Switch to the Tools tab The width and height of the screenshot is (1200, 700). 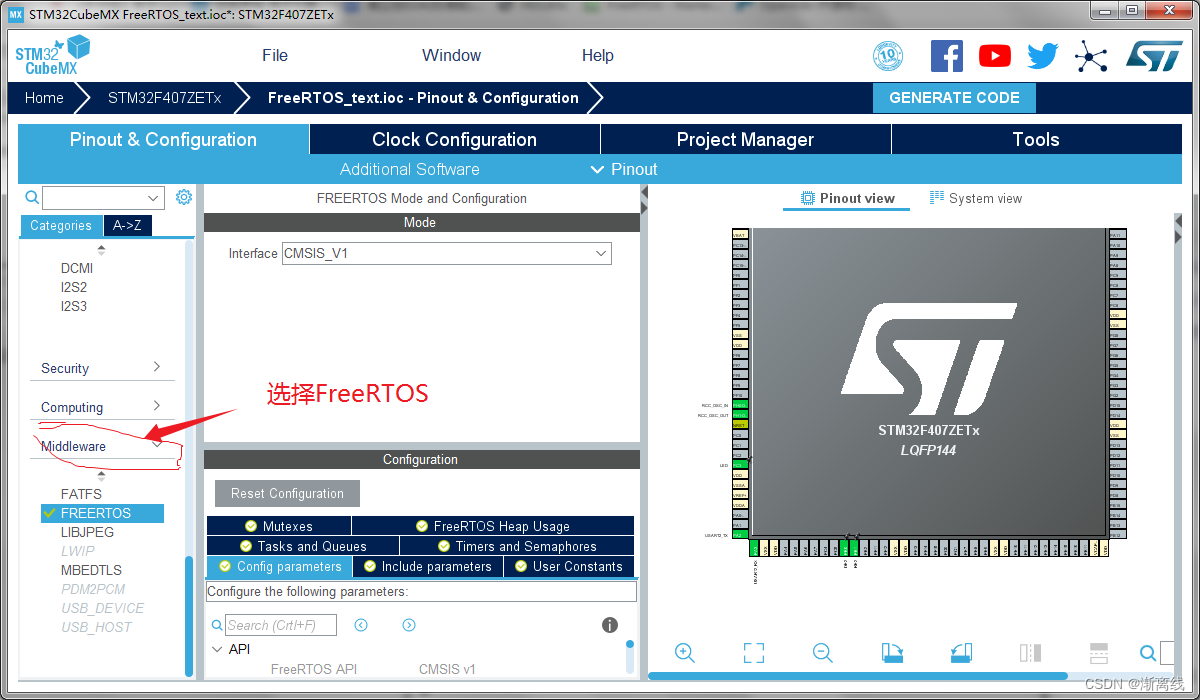(1036, 139)
